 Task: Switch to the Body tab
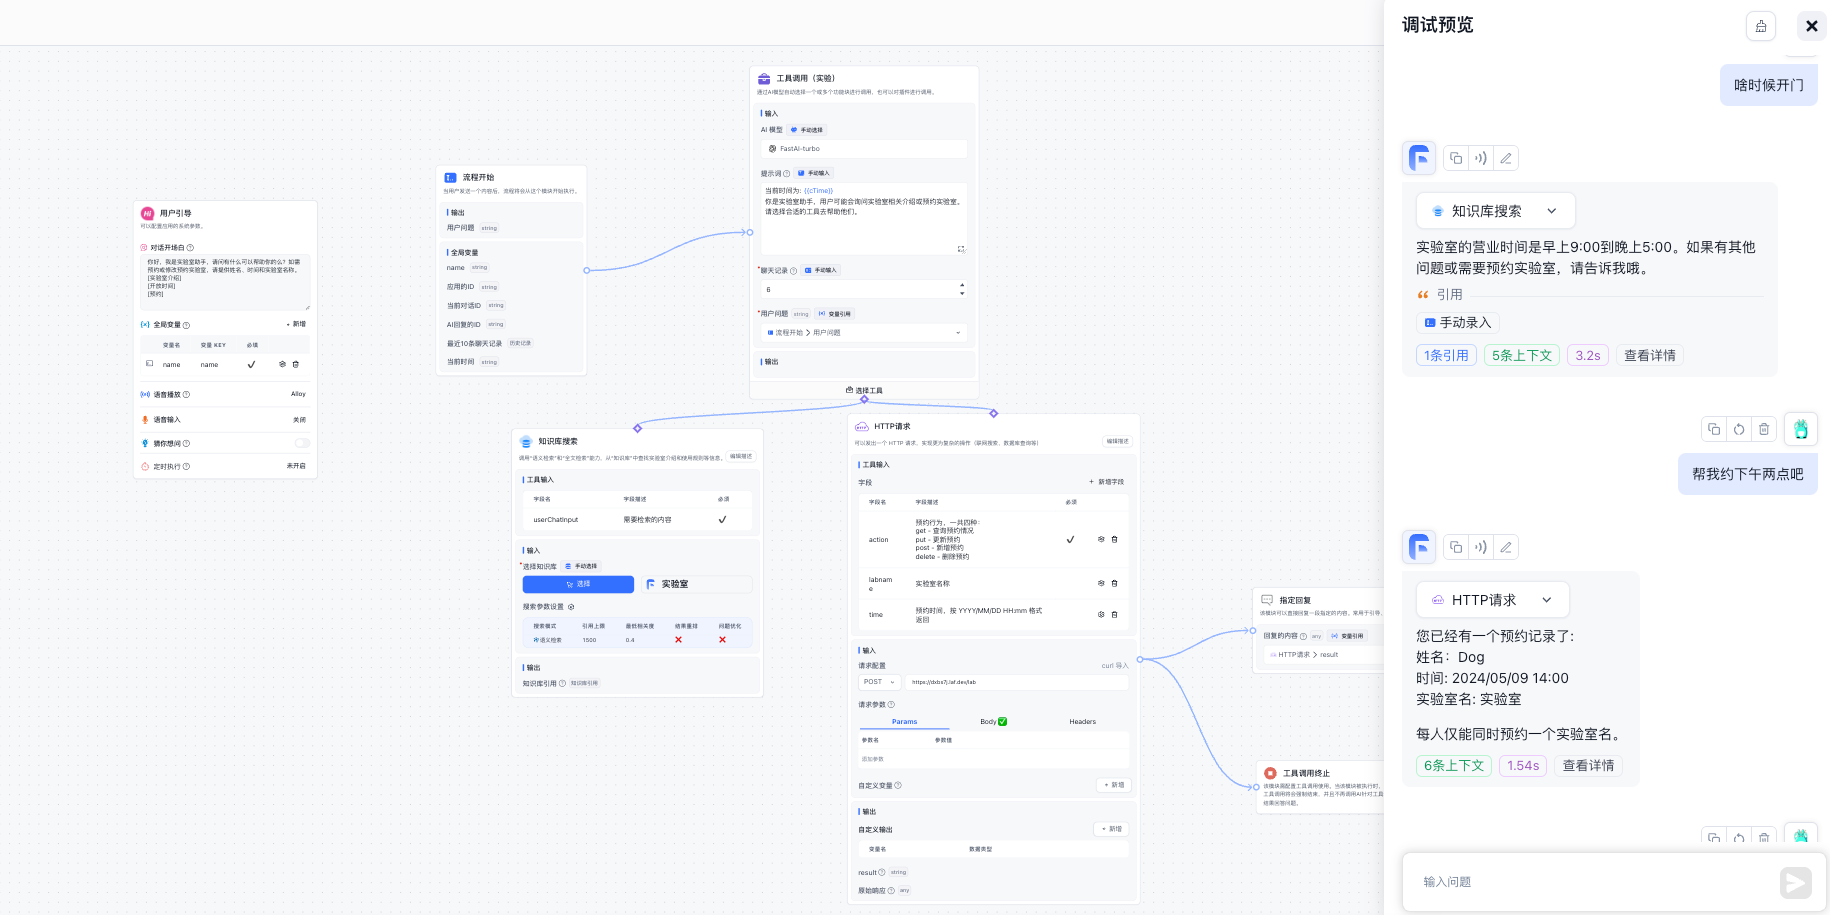pyautogui.click(x=992, y=721)
